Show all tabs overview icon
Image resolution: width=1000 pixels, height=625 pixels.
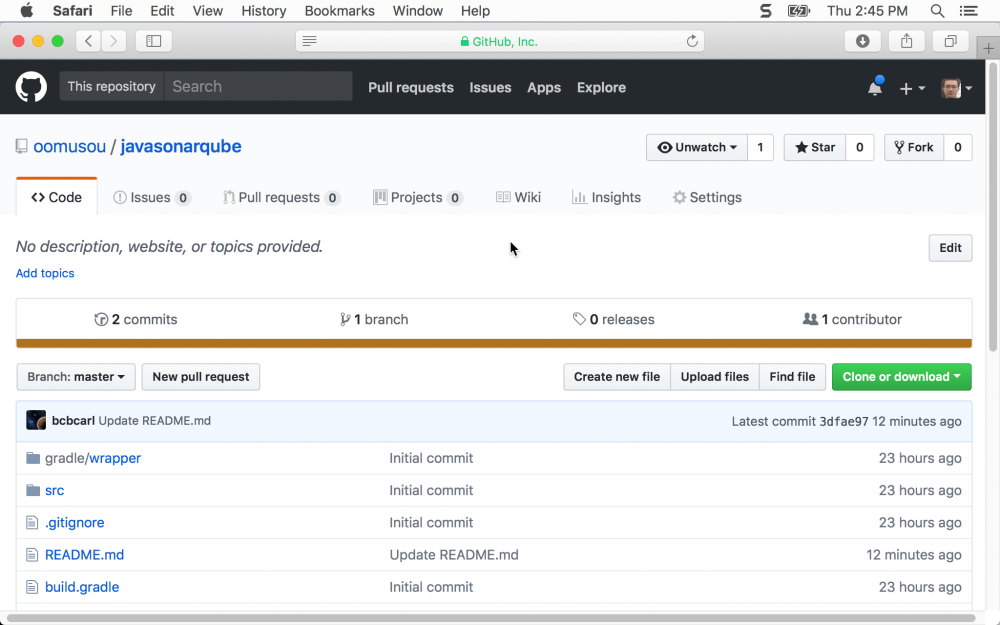(x=950, y=41)
